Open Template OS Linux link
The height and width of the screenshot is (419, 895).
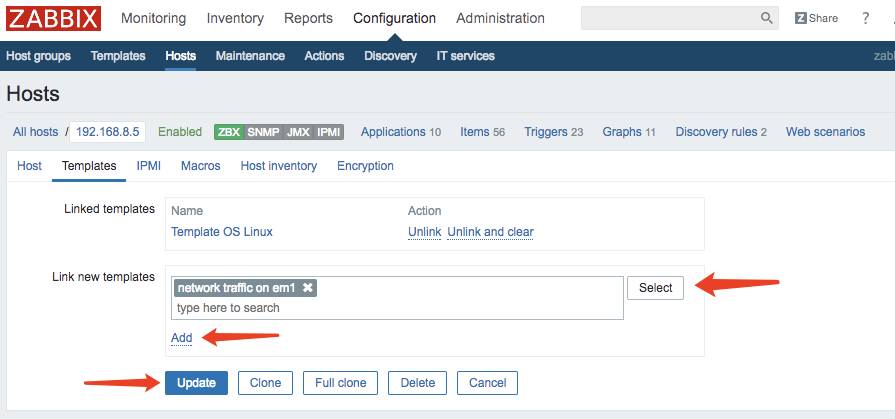[x=222, y=232]
